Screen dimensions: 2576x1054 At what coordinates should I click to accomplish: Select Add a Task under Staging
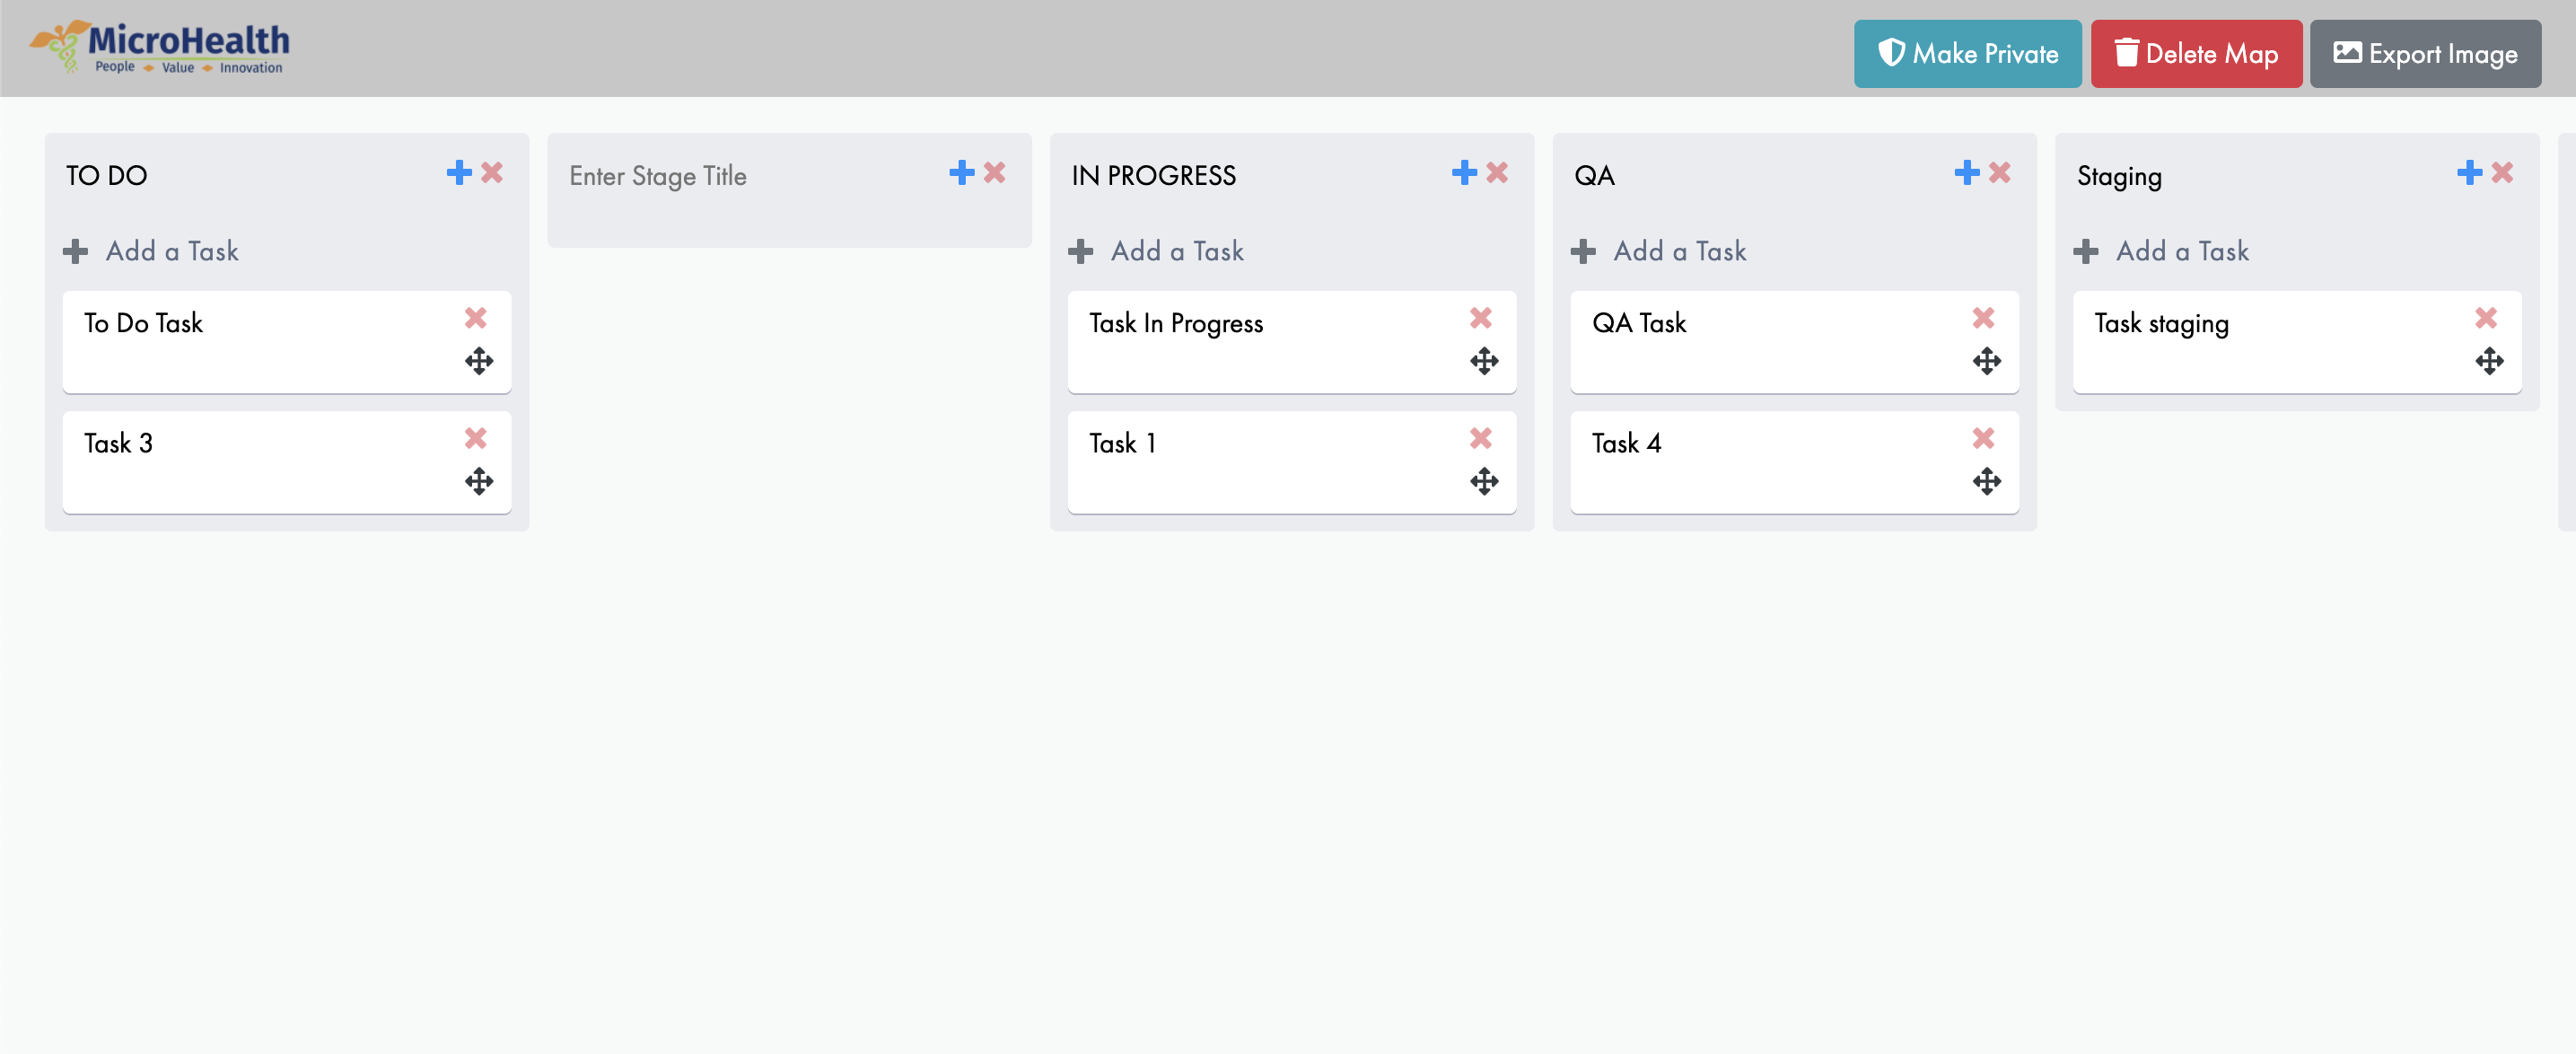[x=2182, y=251]
